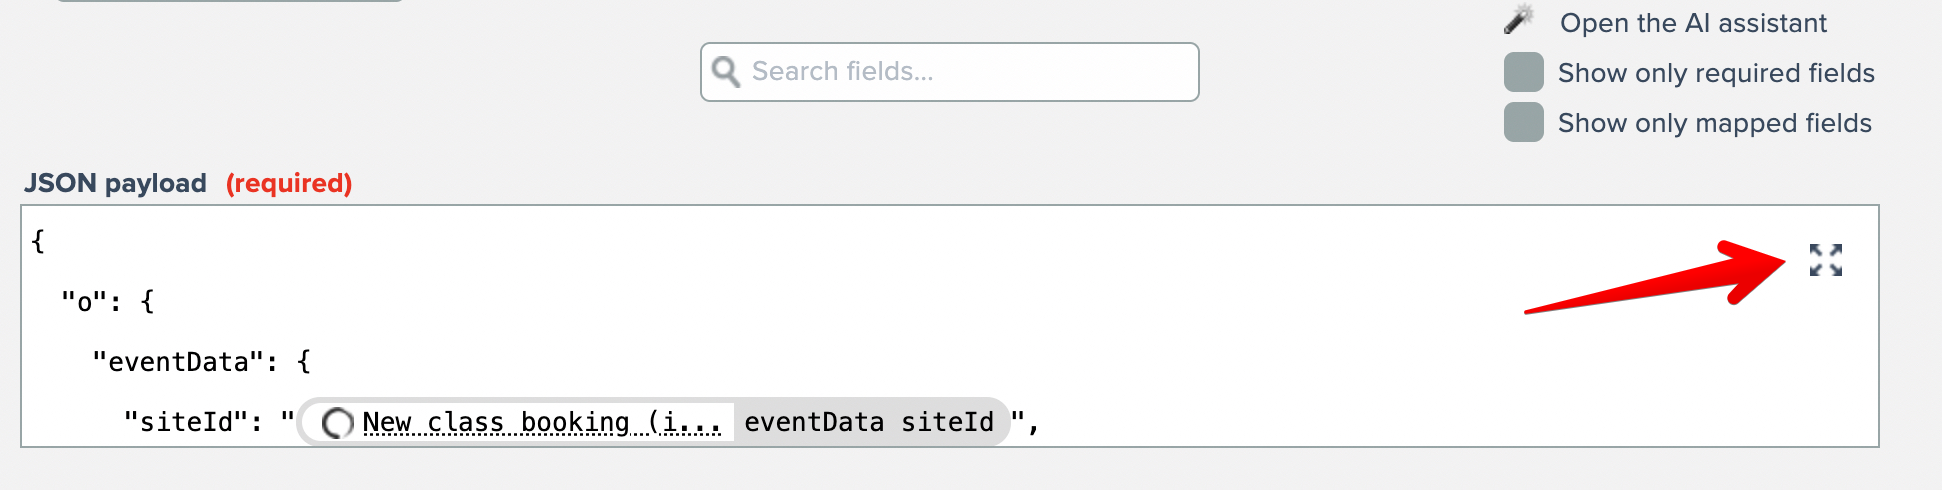This screenshot has height=490, width=1942.
Task: Click the circle icon in the mapped pill
Action: pyautogui.click(x=338, y=423)
